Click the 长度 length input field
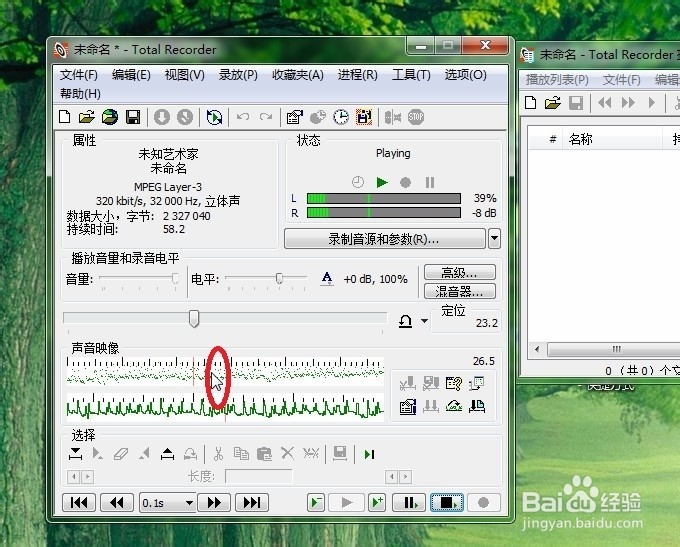 coord(258,477)
